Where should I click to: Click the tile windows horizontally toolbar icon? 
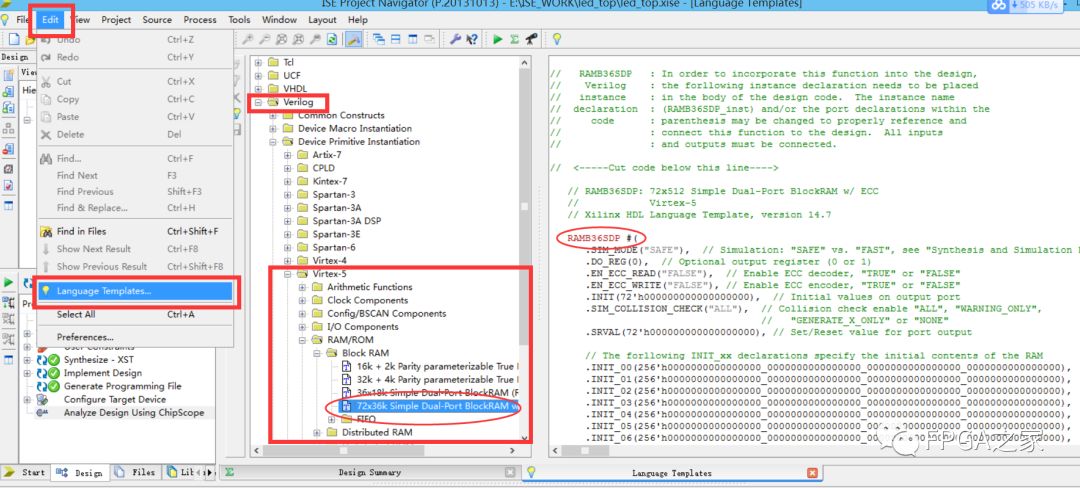395,39
